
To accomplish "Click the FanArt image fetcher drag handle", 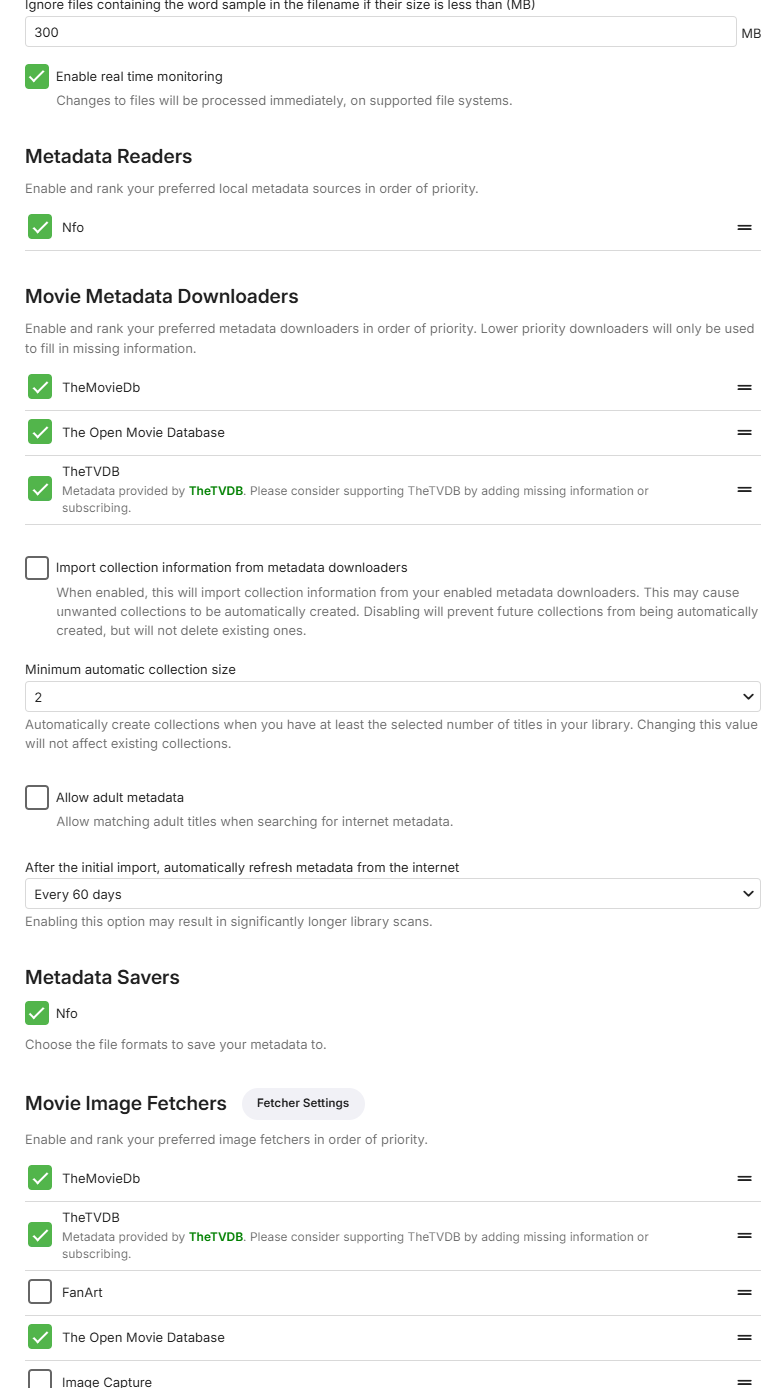I will 744,1292.
